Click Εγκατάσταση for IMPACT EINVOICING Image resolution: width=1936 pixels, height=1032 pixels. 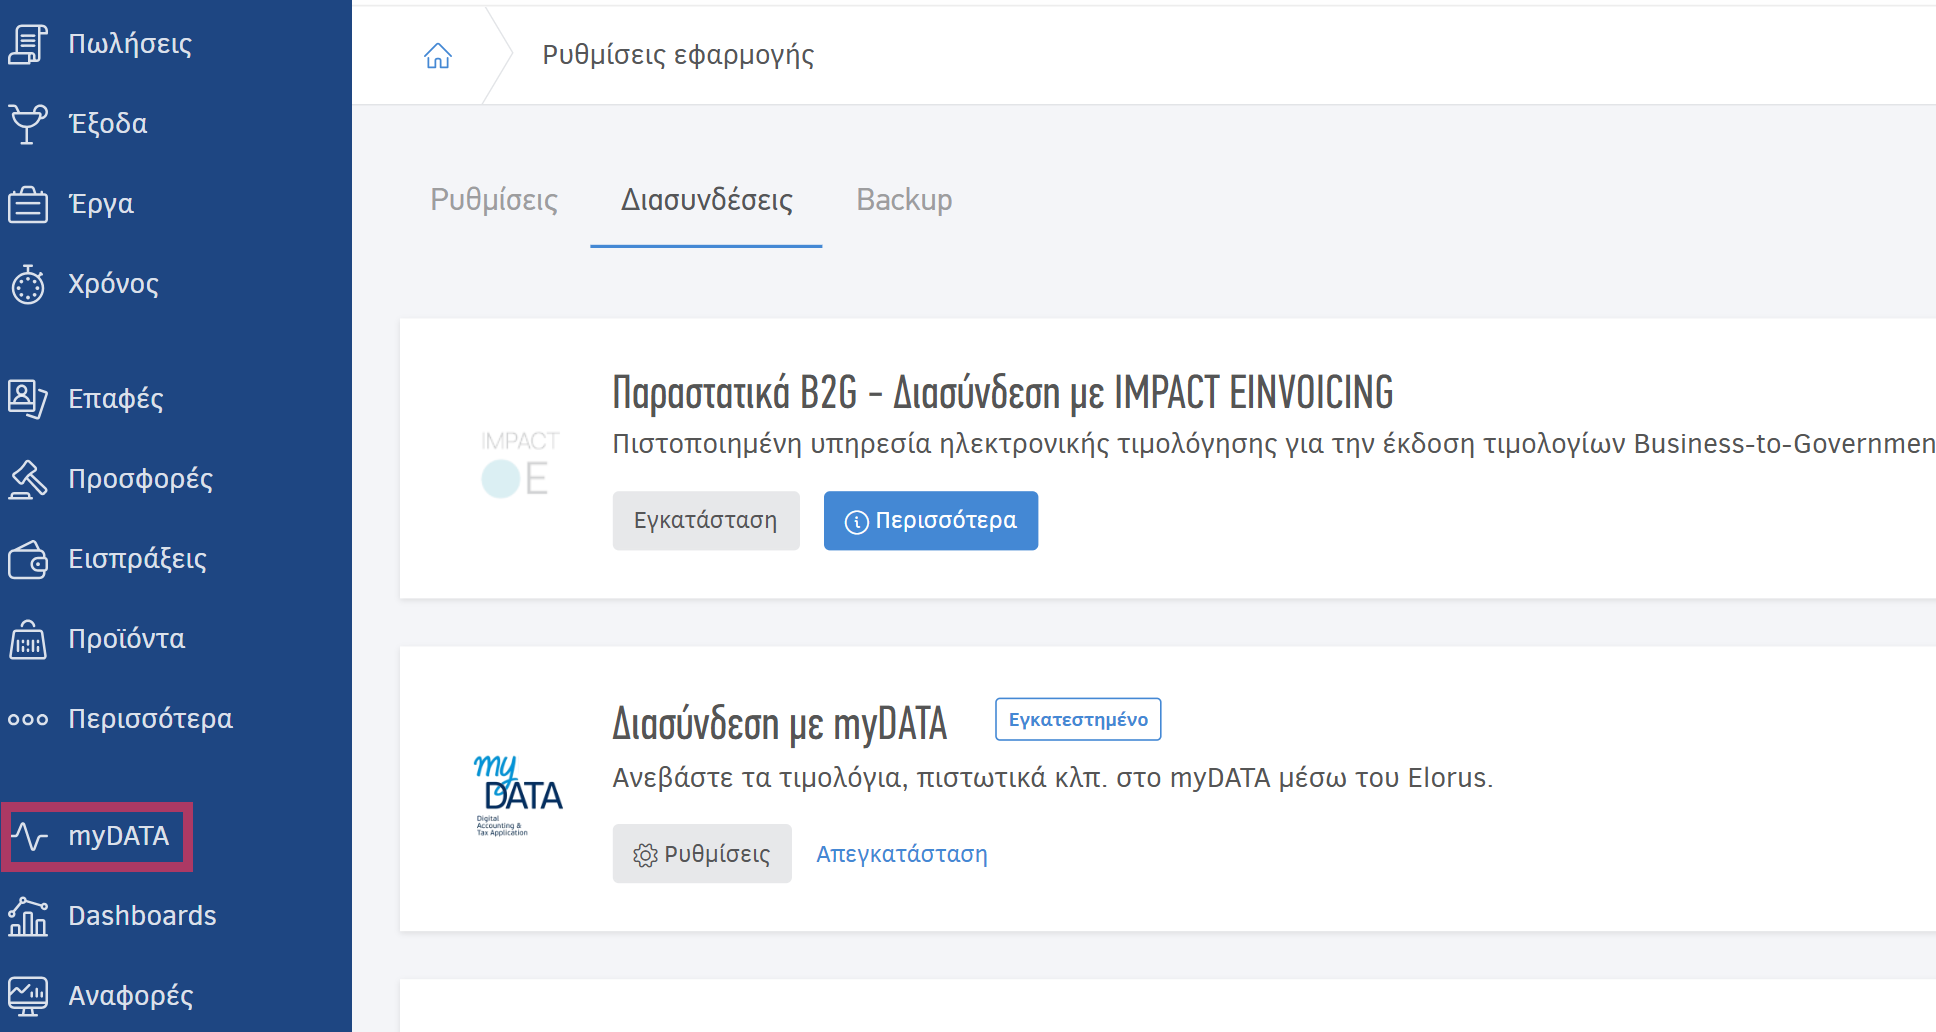tap(705, 520)
